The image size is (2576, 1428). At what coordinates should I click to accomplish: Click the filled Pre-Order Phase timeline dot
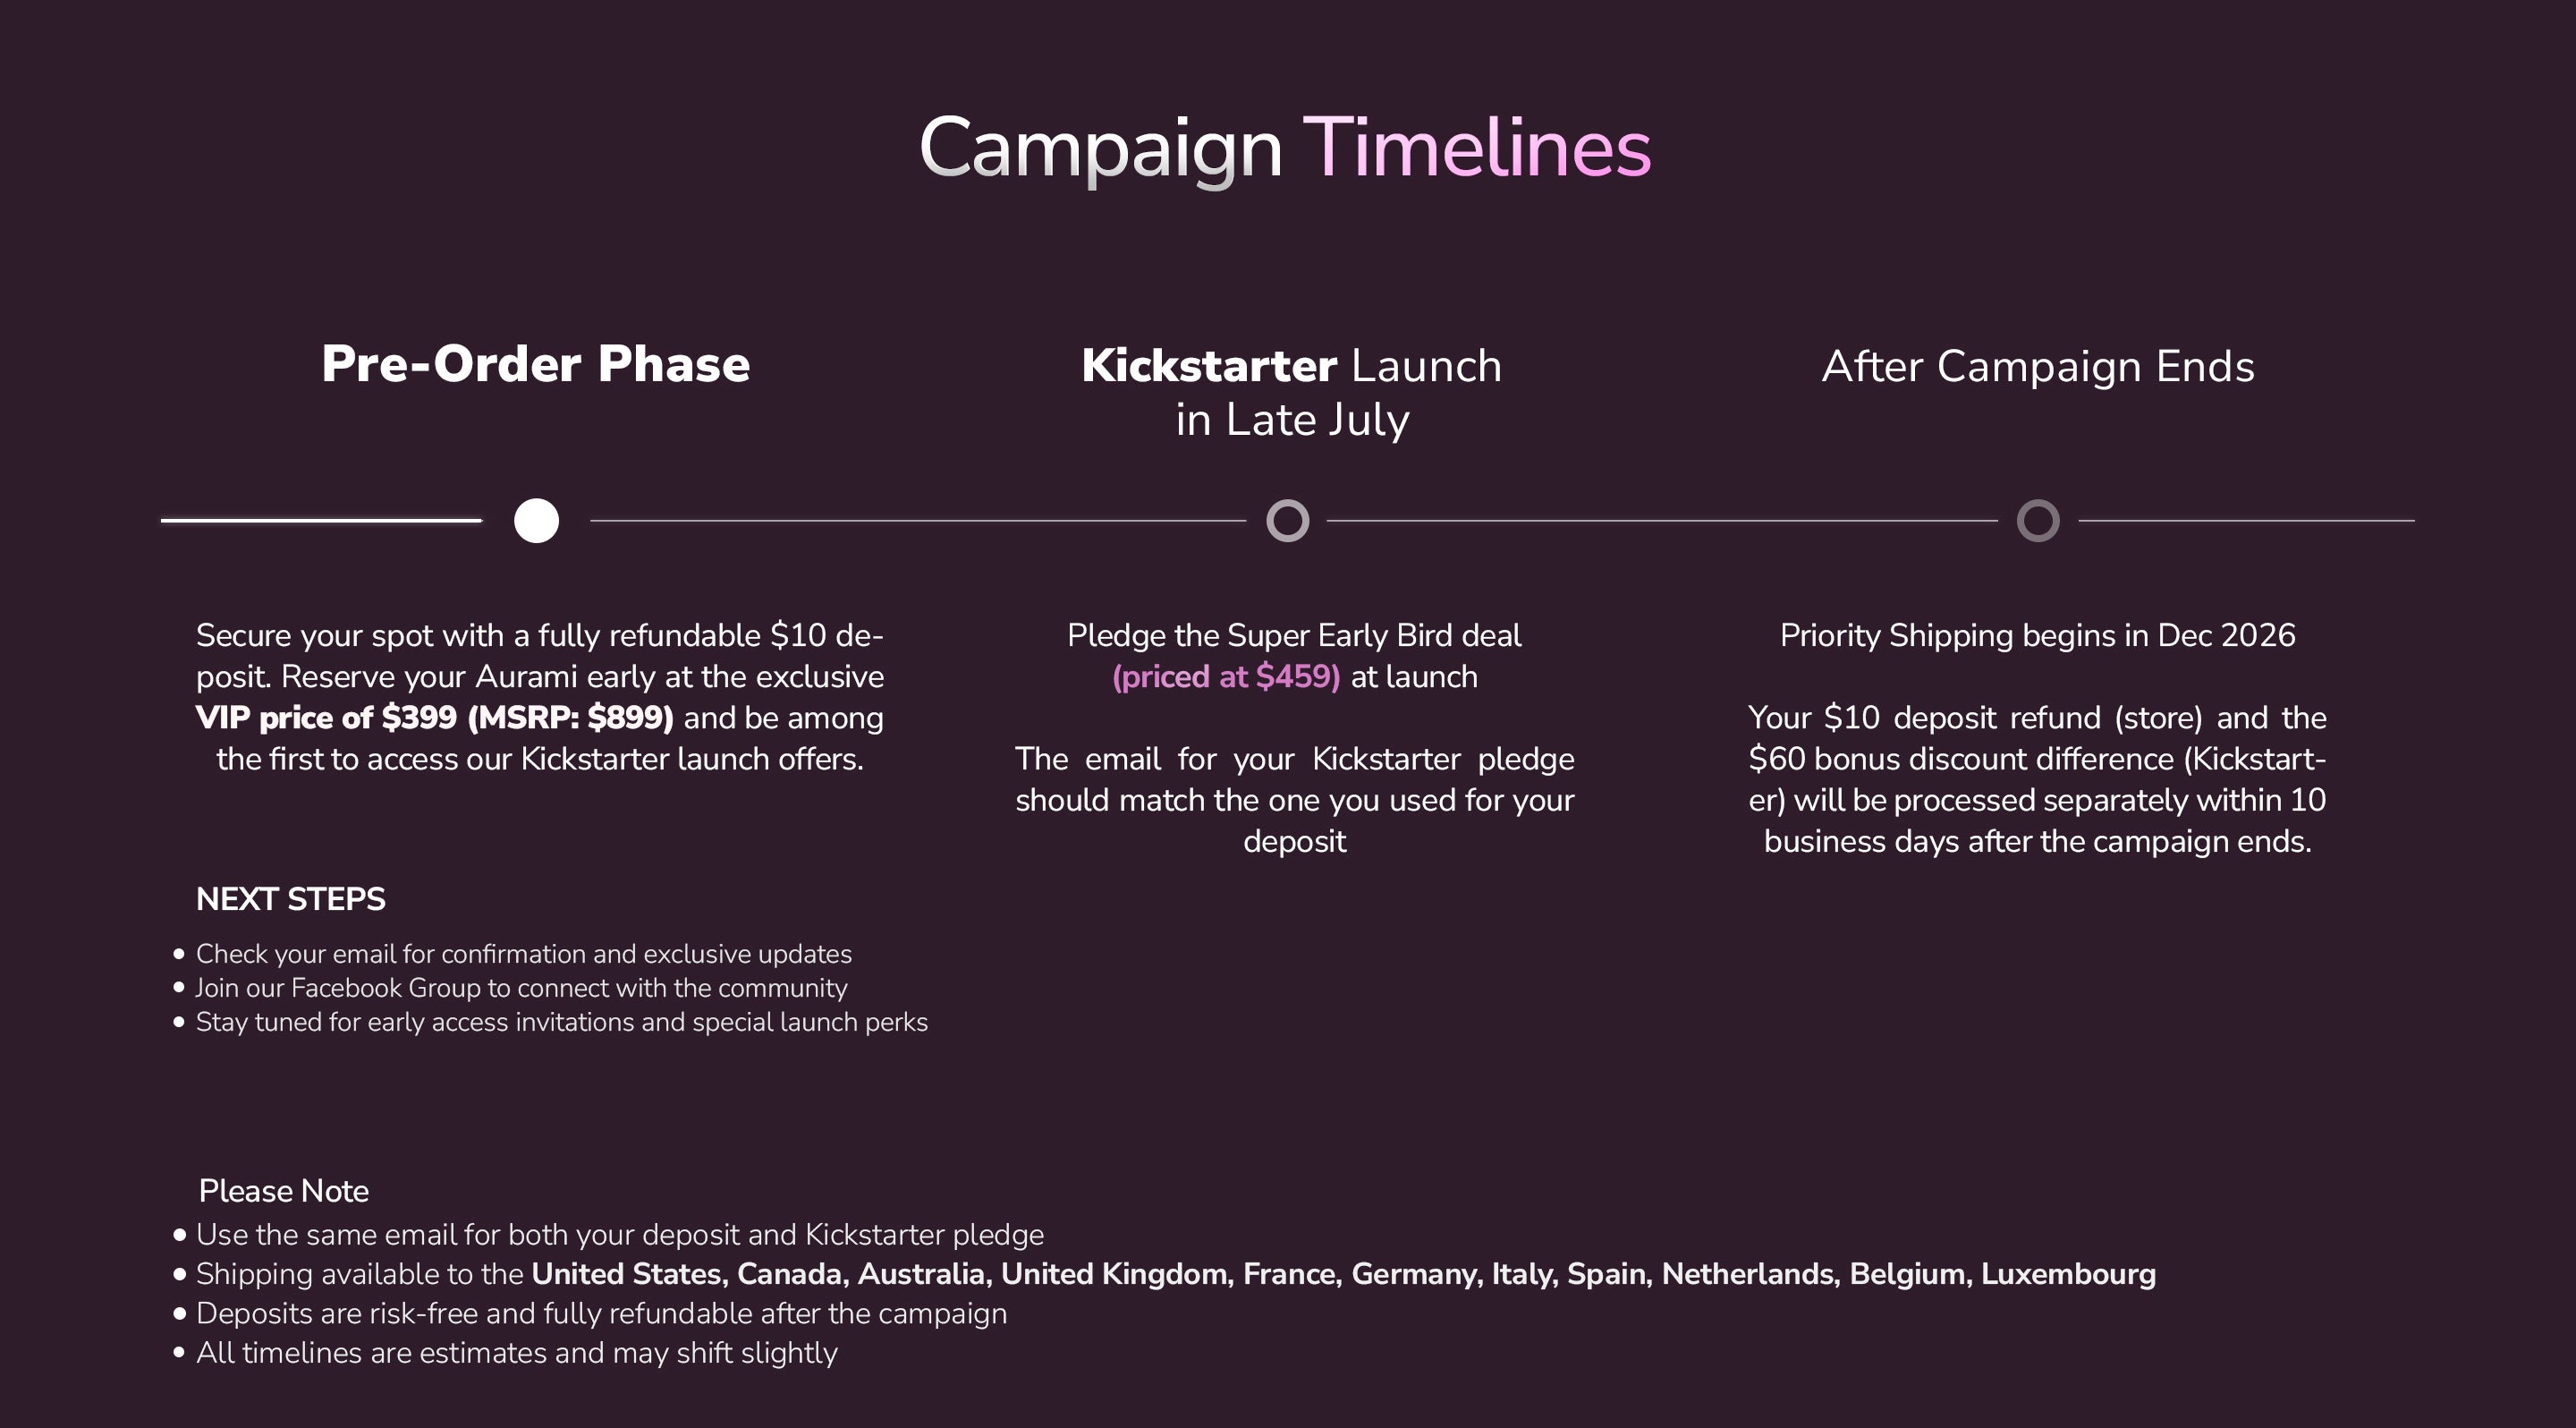coord(536,521)
